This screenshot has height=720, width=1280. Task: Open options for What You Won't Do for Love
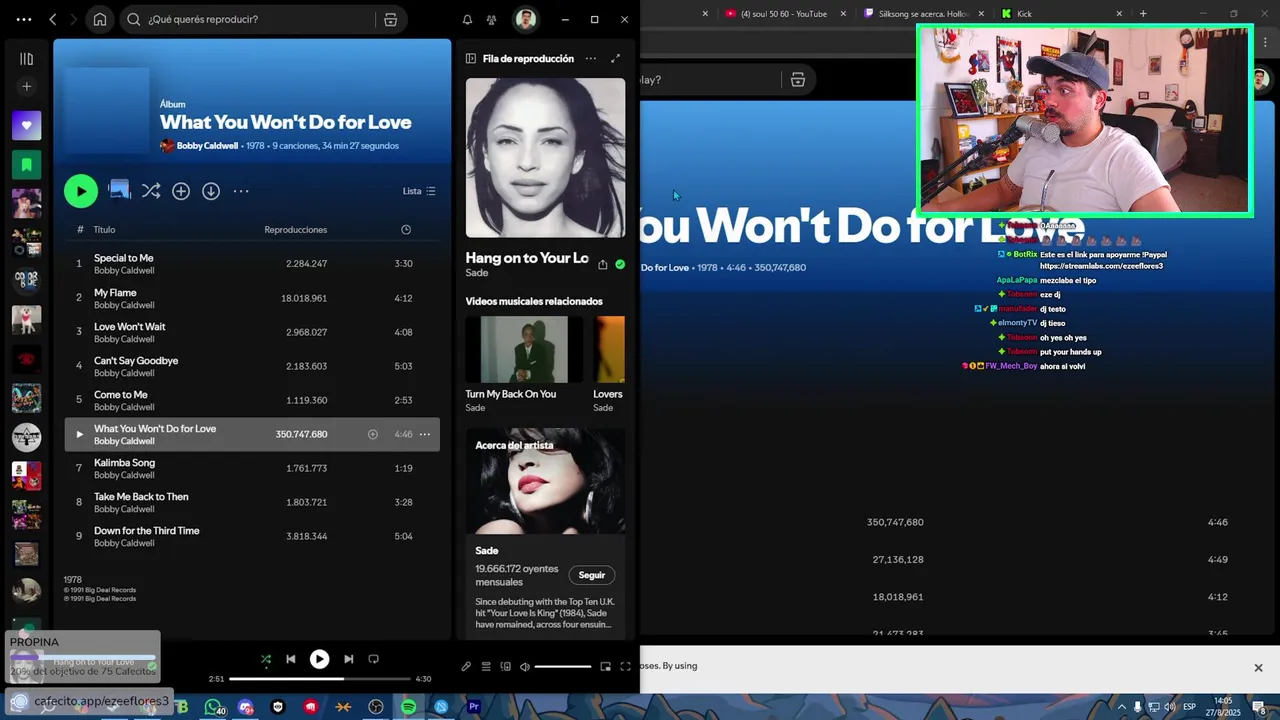425,434
